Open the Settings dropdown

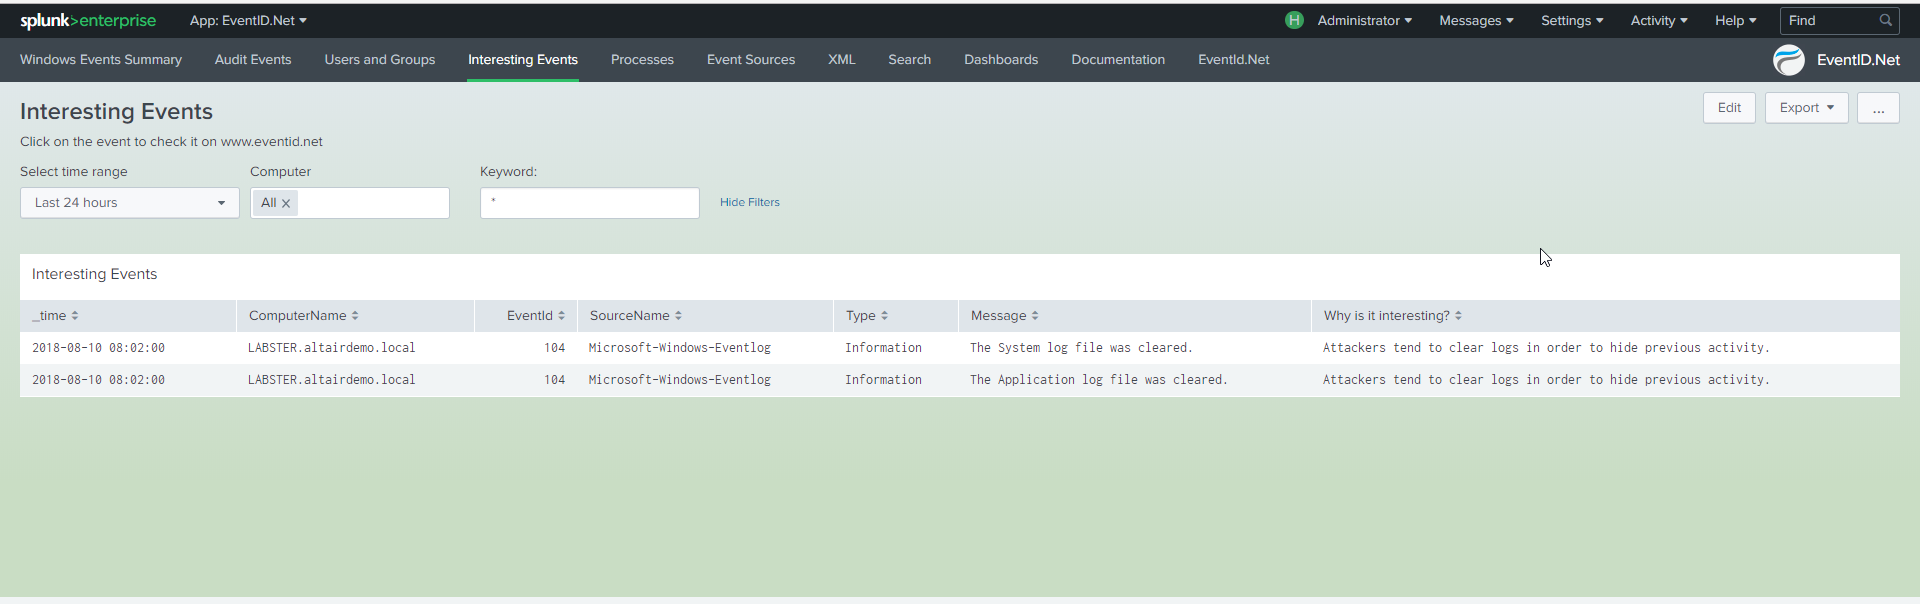(x=1572, y=20)
